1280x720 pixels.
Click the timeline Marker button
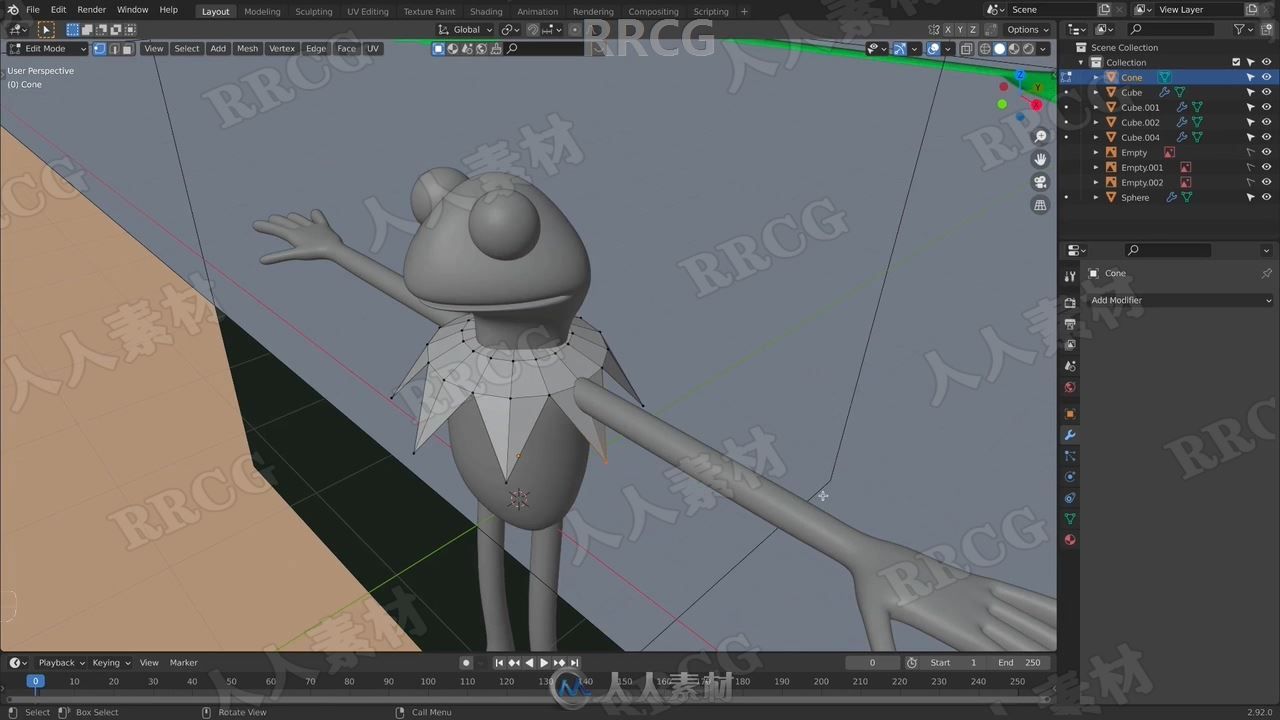pyautogui.click(x=183, y=663)
